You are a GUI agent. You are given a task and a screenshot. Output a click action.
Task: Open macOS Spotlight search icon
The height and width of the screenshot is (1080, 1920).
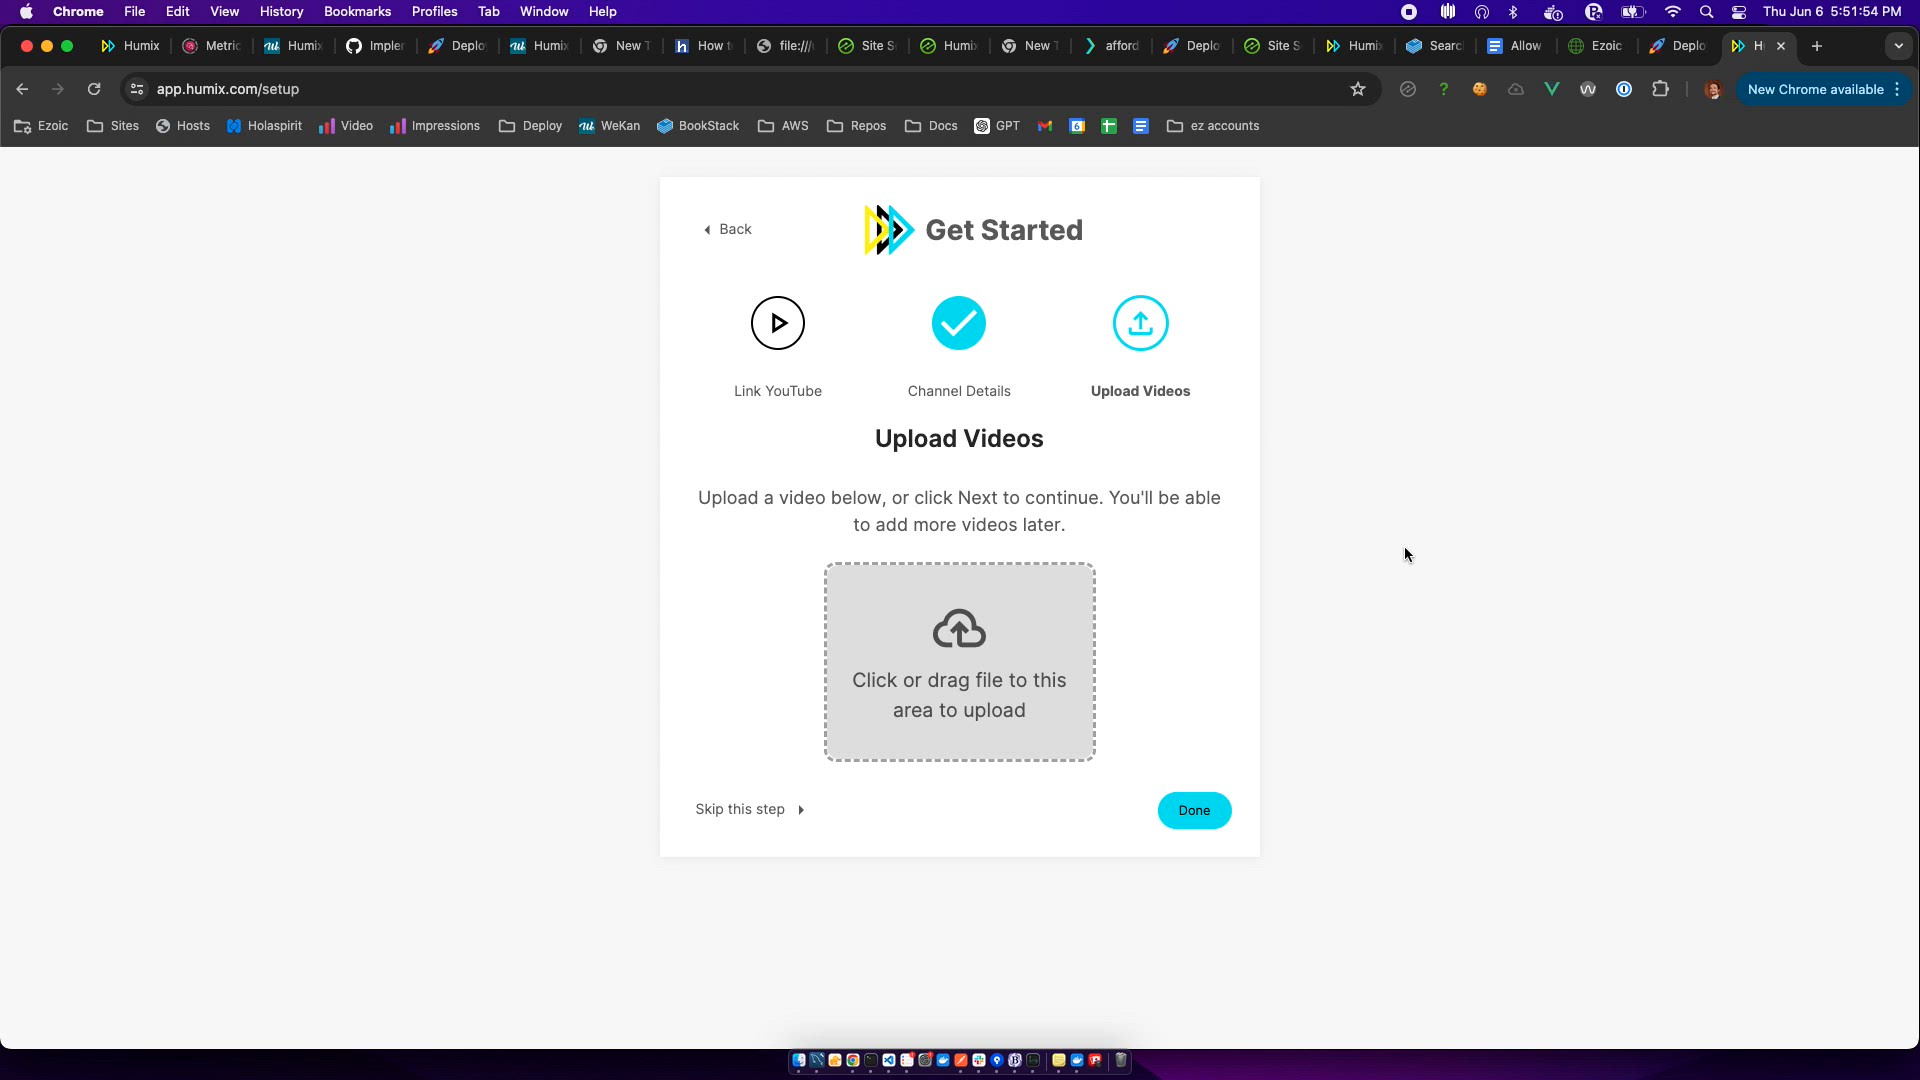(1706, 12)
